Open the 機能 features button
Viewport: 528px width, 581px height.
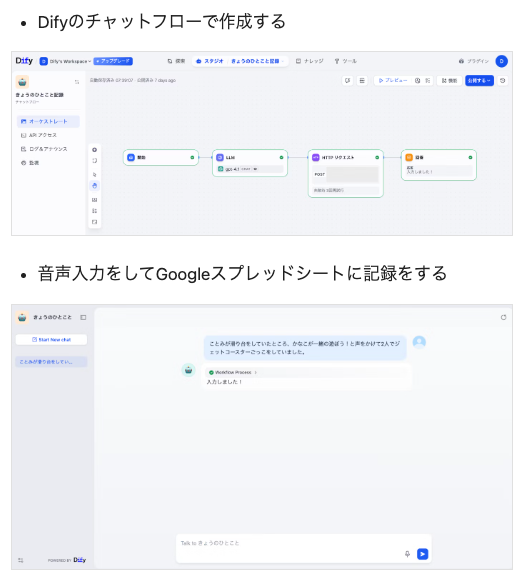tap(449, 80)
